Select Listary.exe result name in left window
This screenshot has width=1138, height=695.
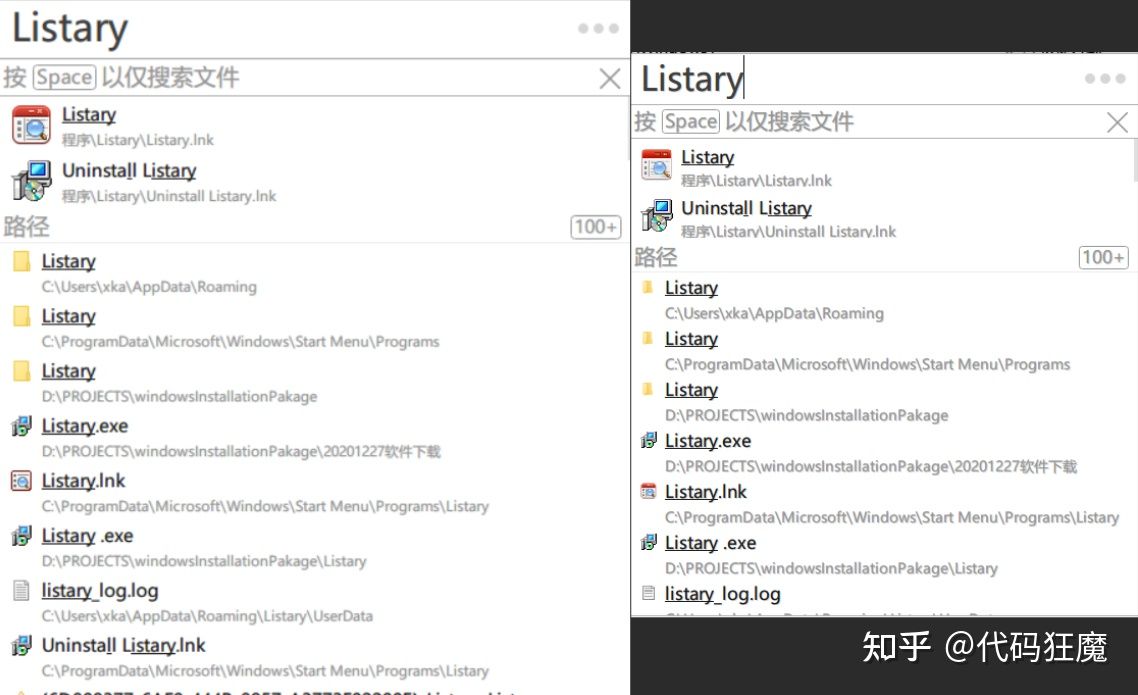tap(85, 426)
